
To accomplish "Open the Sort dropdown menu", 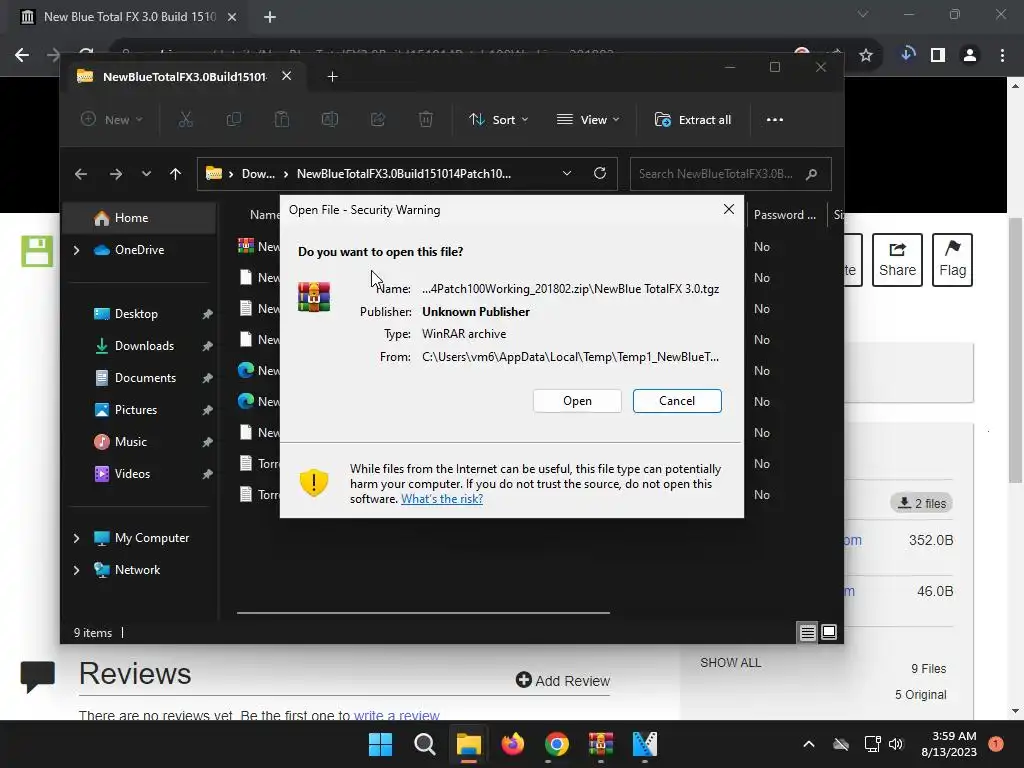I will (x=499, y=120).
